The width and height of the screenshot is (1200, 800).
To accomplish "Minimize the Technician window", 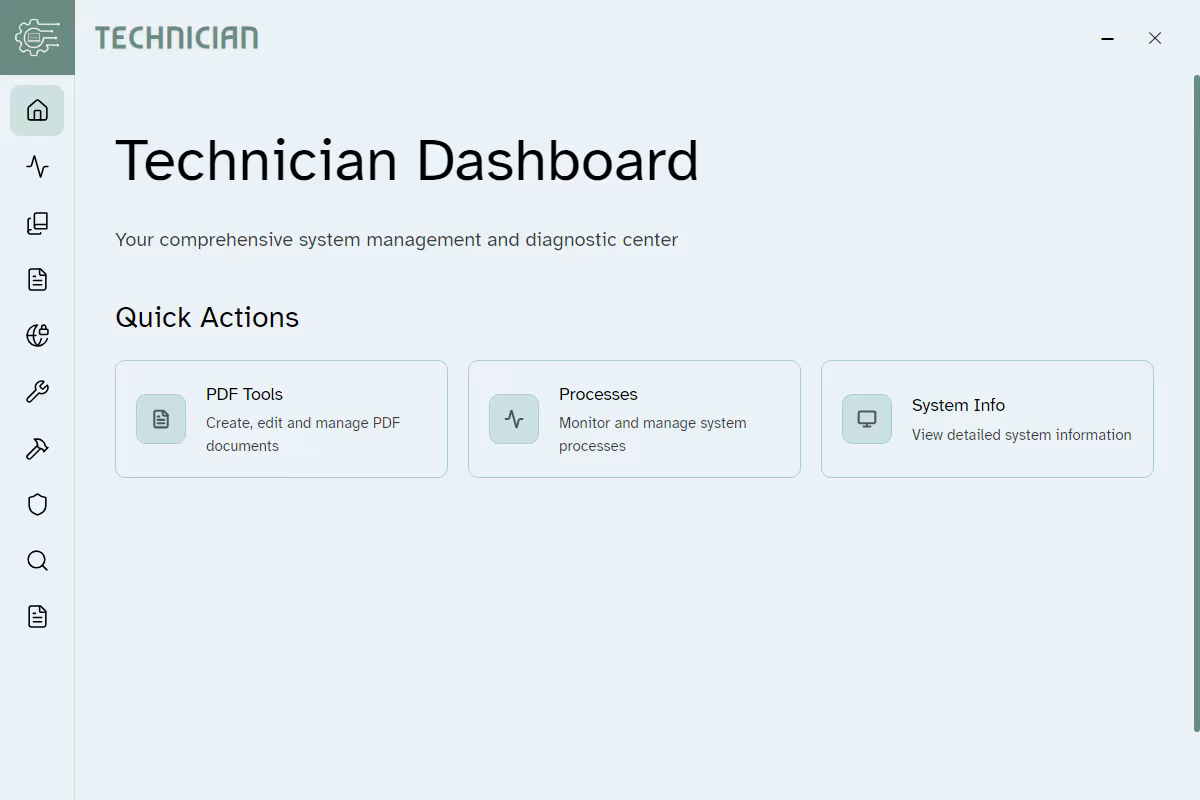I will click(x=1107, y=38).
